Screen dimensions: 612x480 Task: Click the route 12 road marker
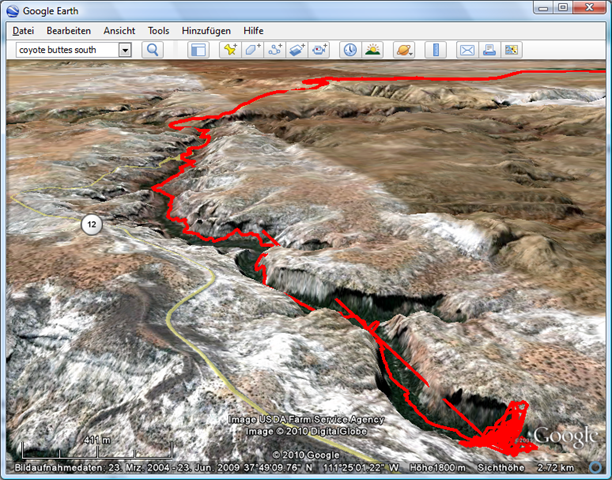point(91,224)
